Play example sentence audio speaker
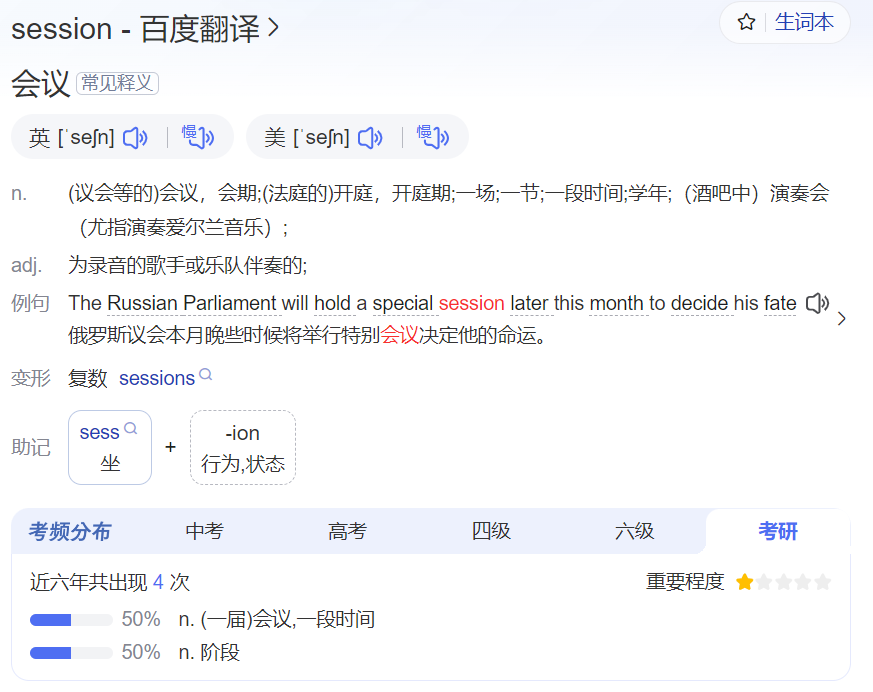The image size is (873, 692). point(817,303)
